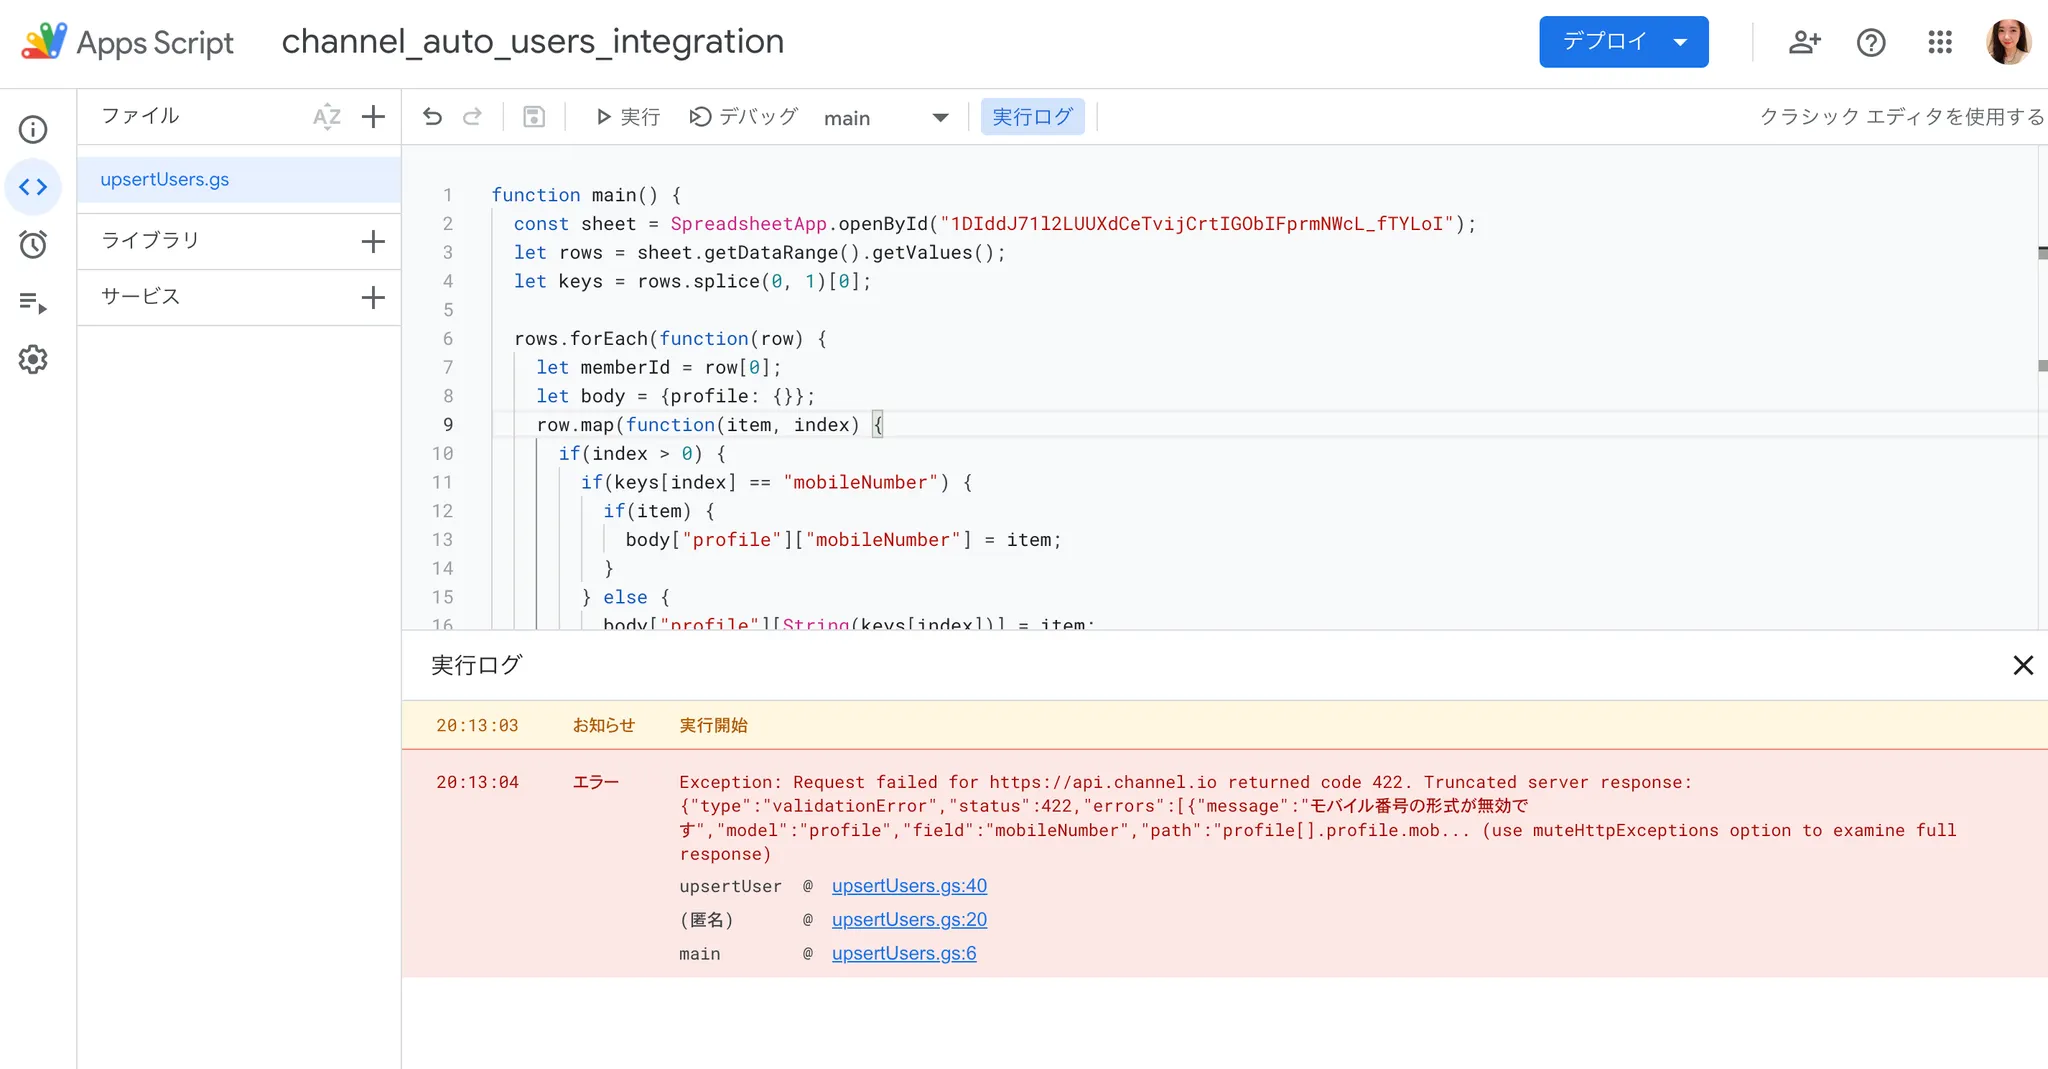Open the Executions list icon
This screenshot has width=2048, height=1069.
tap(33, 303)
